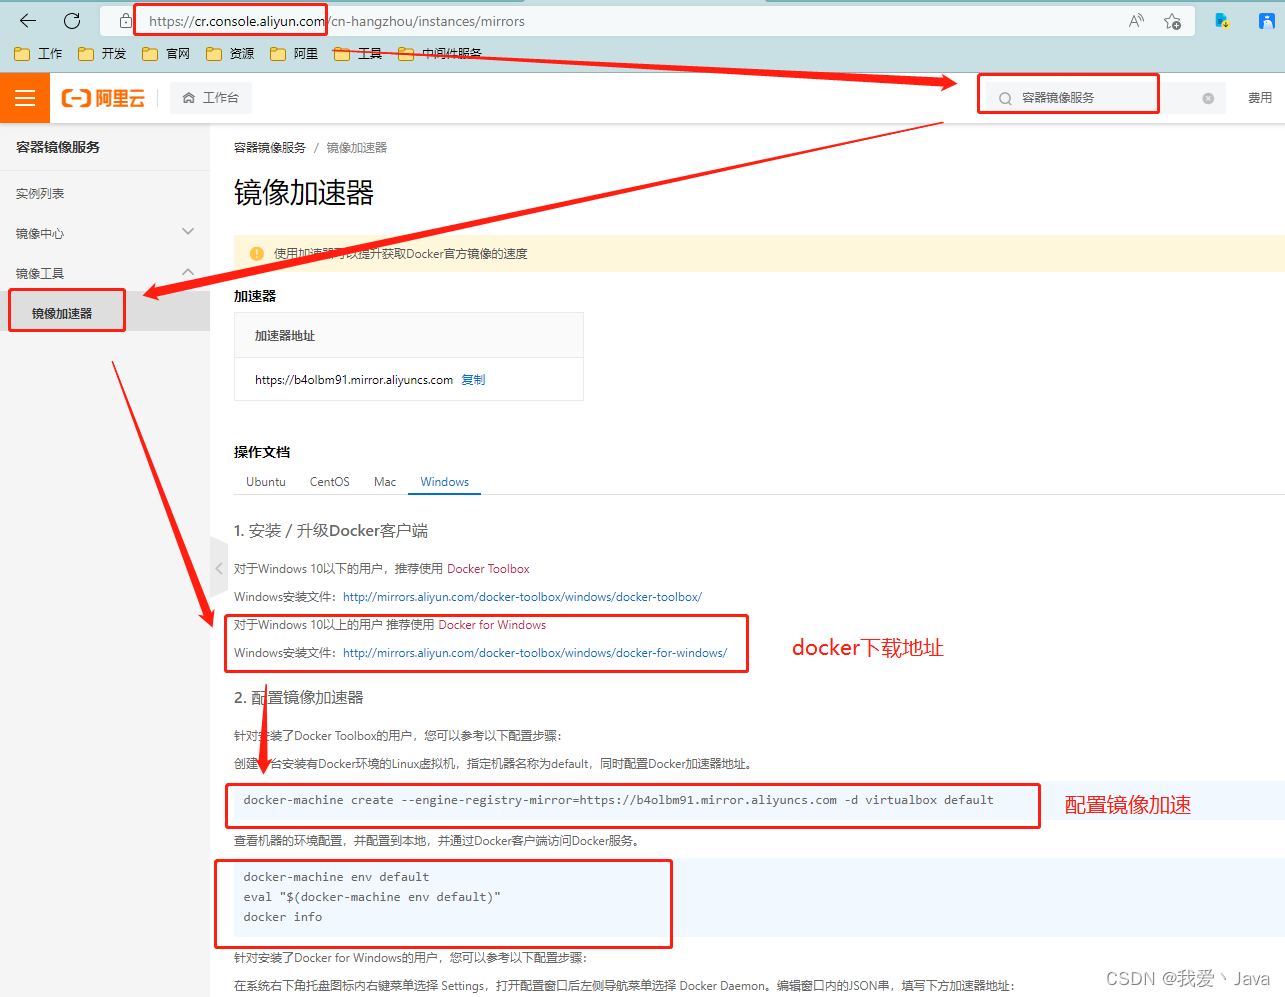Click the search magnifier icon

(1005, 98)
